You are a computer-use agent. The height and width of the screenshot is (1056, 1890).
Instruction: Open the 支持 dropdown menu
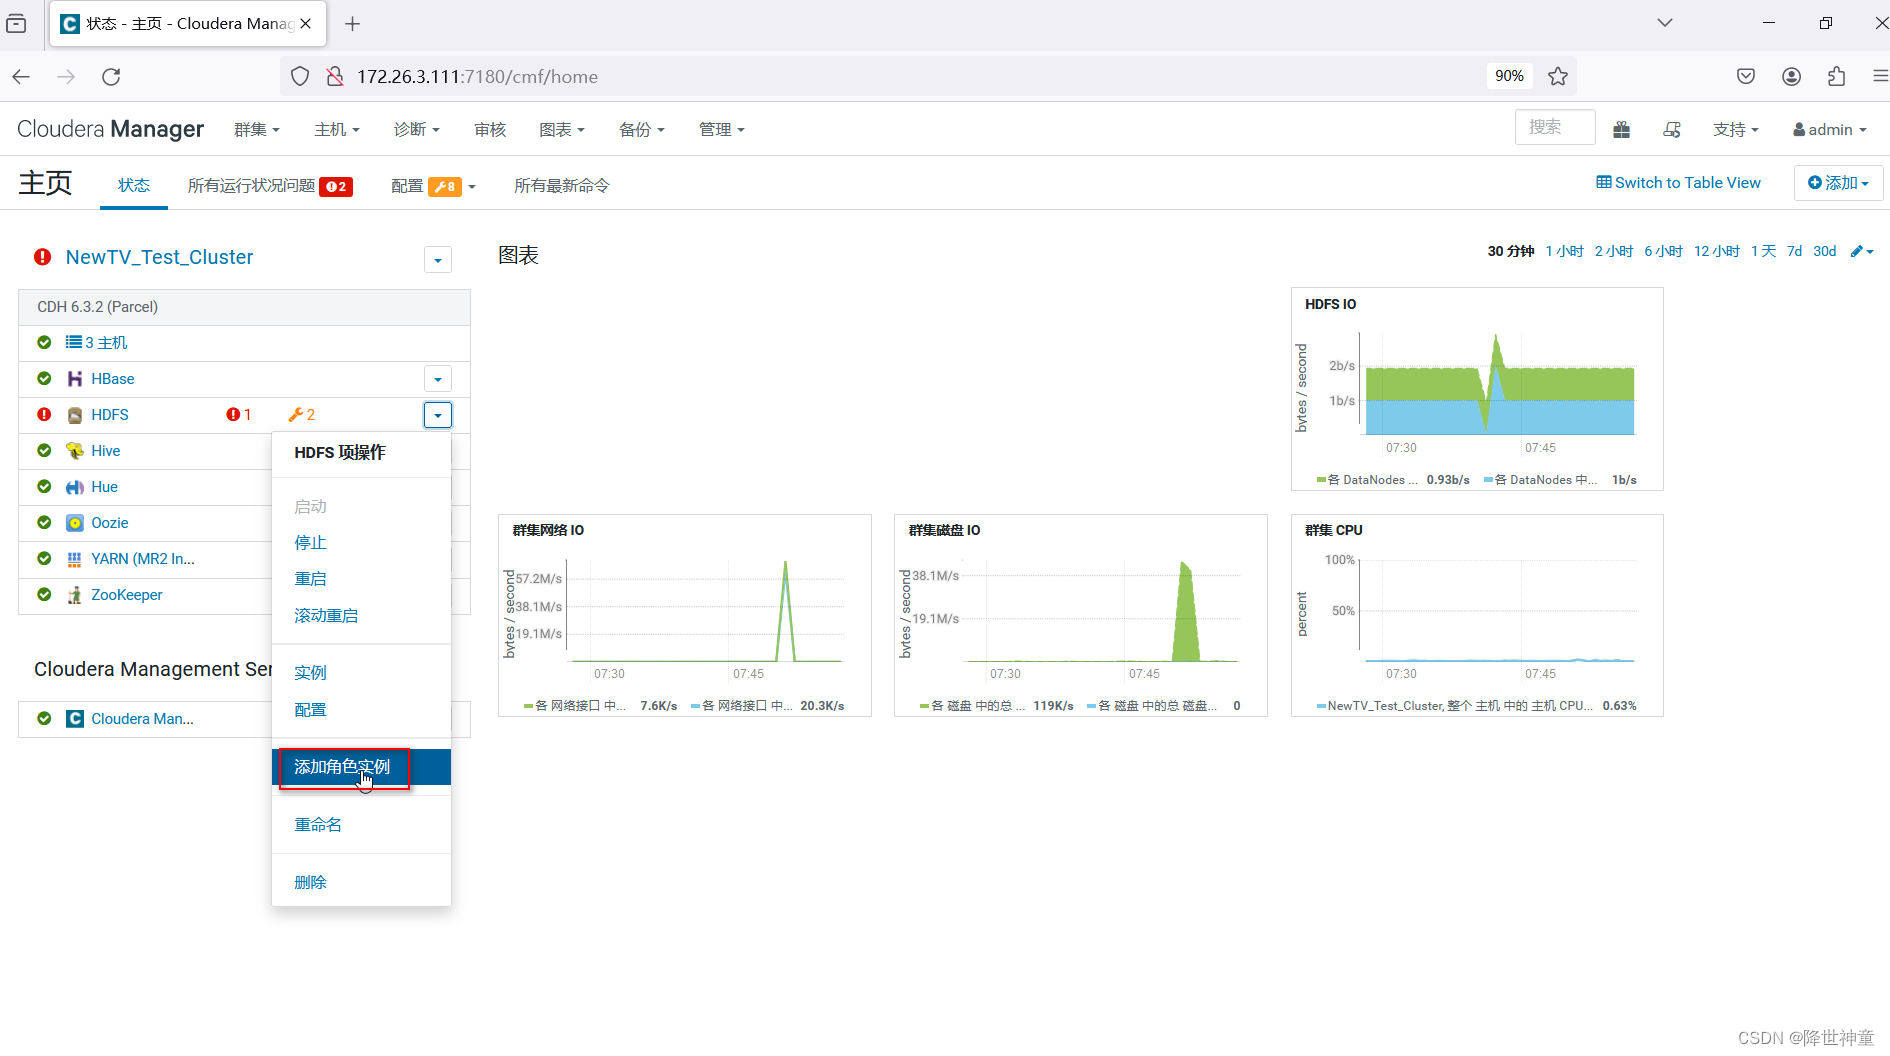pyautogui.click(x=1736, y=130)
